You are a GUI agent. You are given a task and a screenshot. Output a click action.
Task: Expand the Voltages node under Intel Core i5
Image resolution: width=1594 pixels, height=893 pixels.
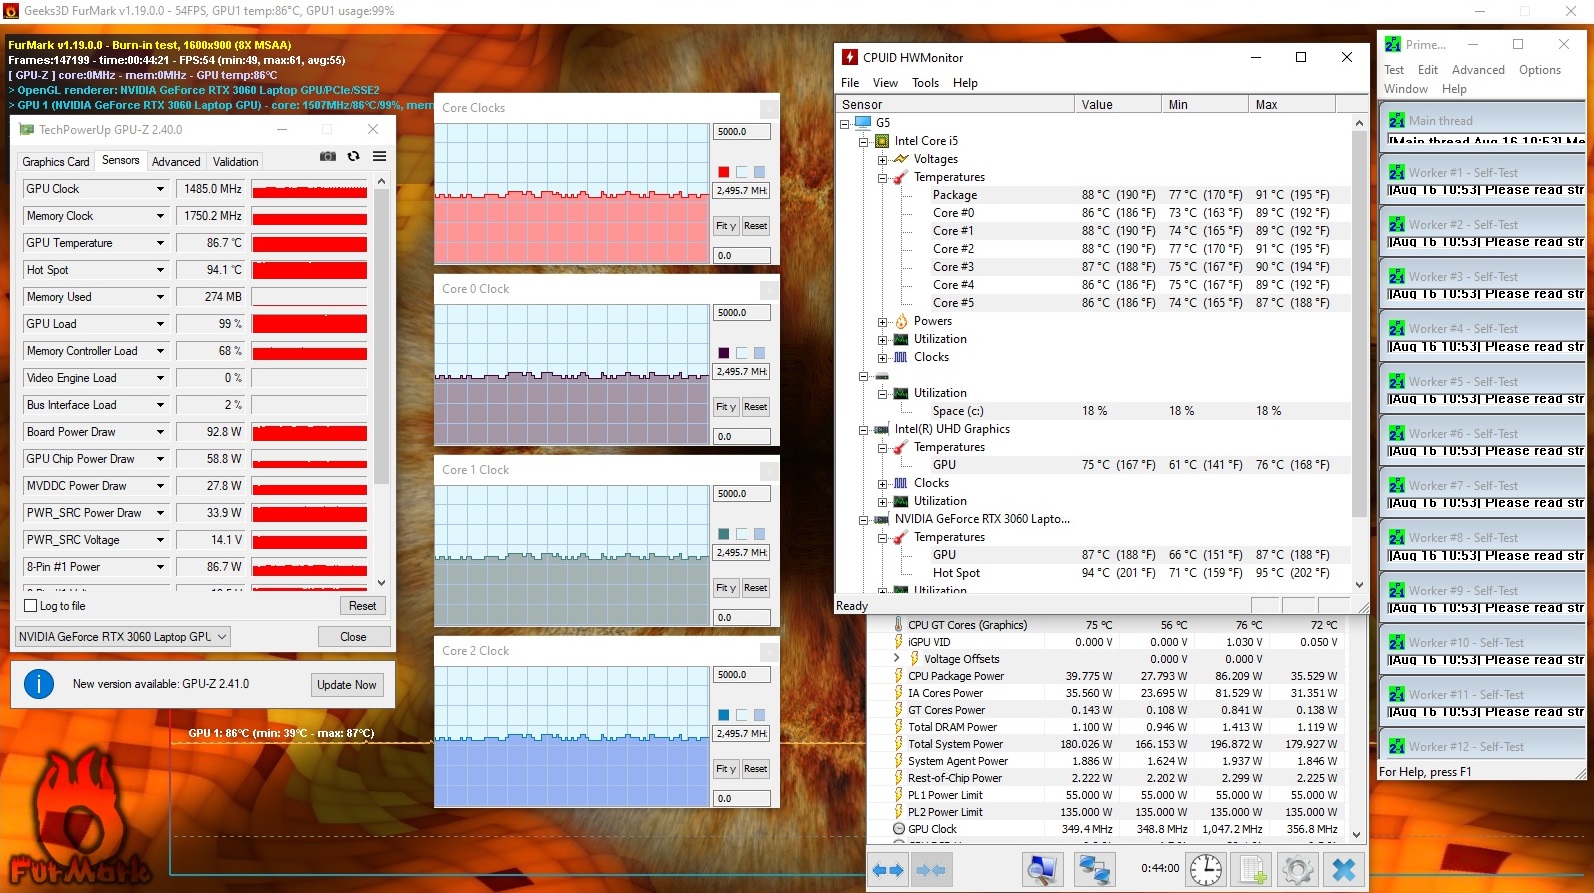point(882,159)
